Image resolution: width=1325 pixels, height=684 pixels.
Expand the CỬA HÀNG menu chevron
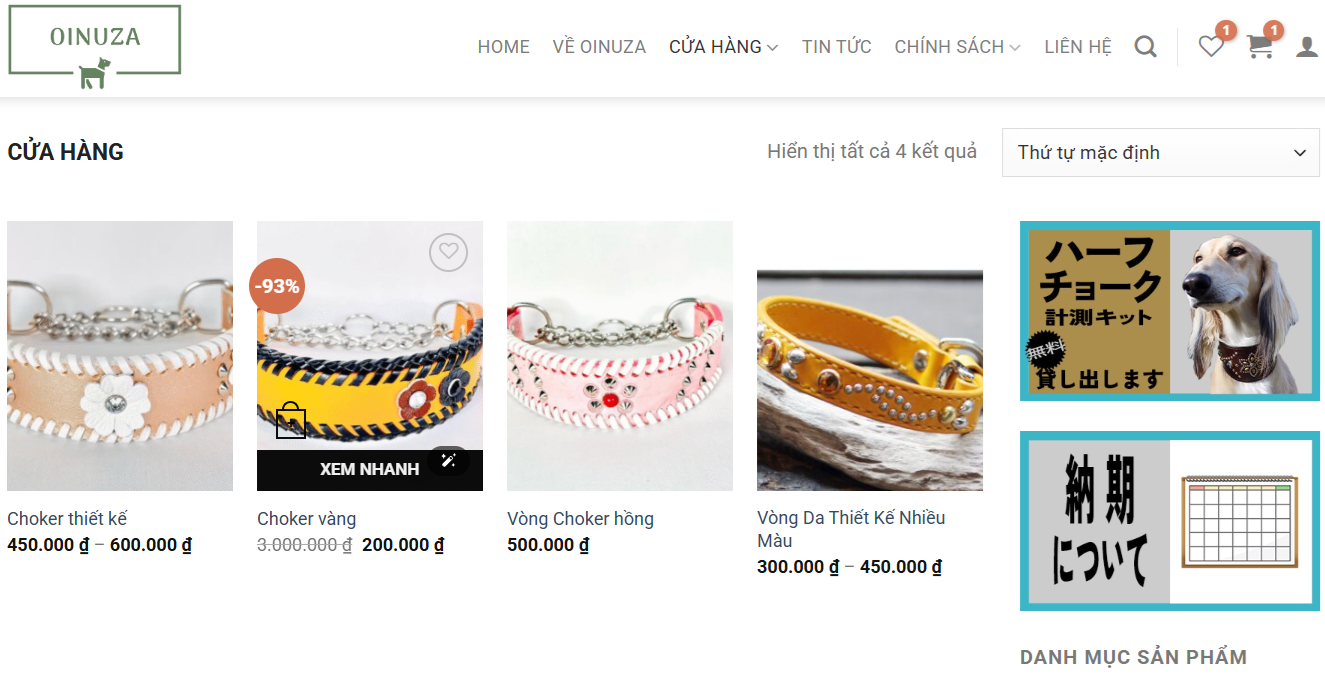[x=772, y=48]
